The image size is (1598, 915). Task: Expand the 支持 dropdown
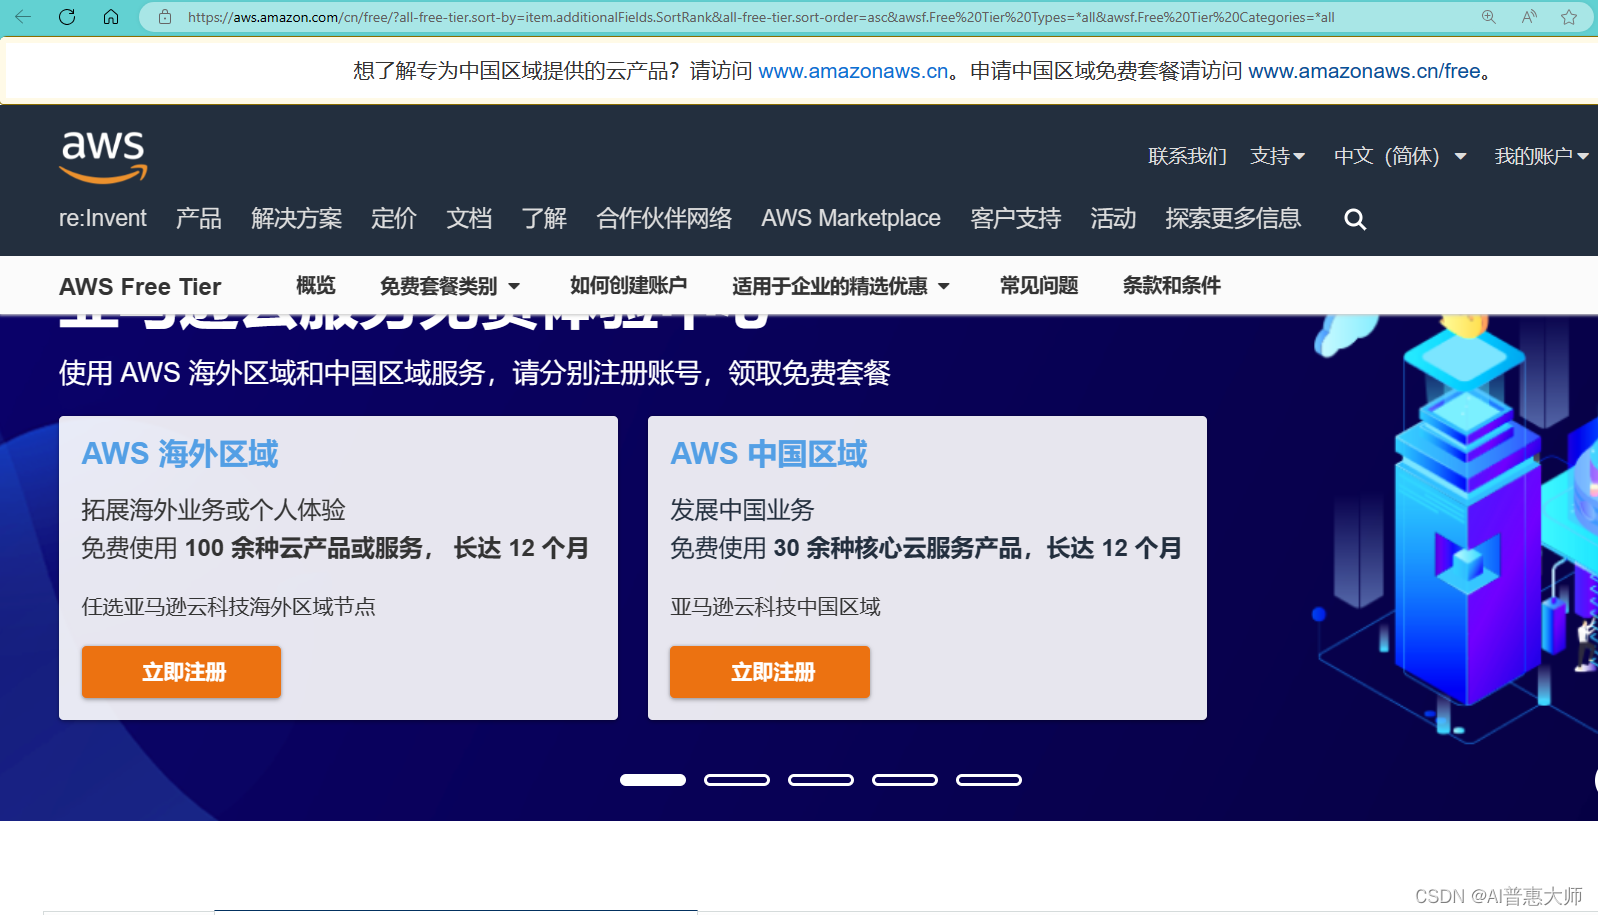click(x=1278, y=156)
